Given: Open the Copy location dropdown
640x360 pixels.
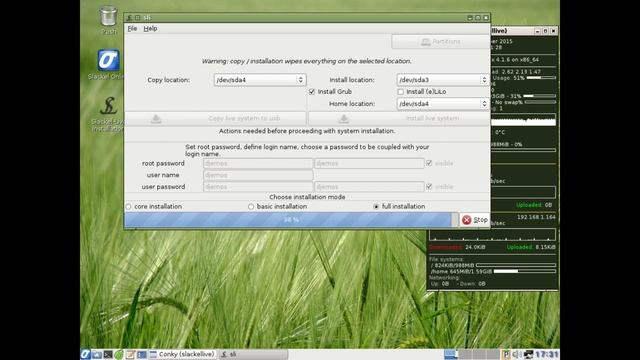Looking at the screenshot, I should point(260,80).
